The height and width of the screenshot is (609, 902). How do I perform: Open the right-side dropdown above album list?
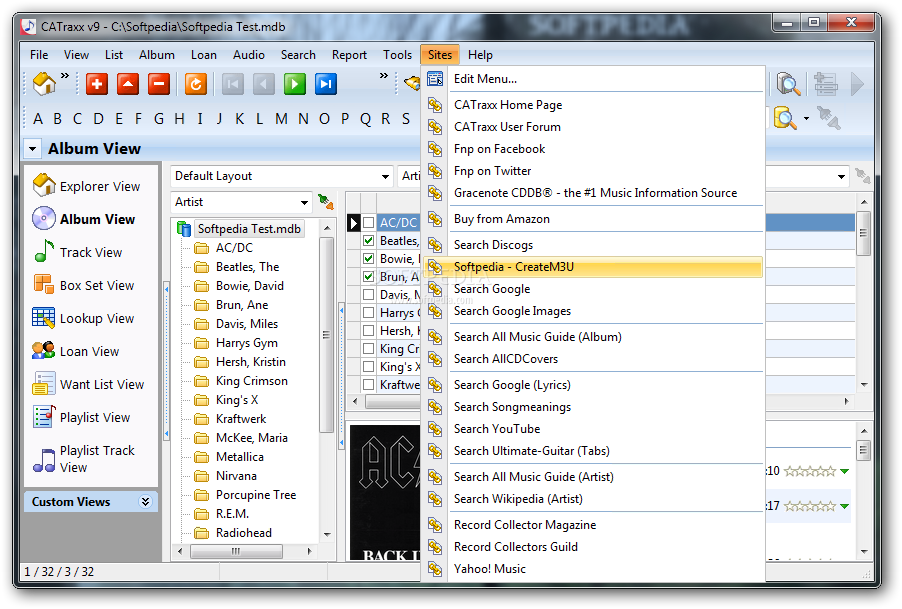(841, 177)
